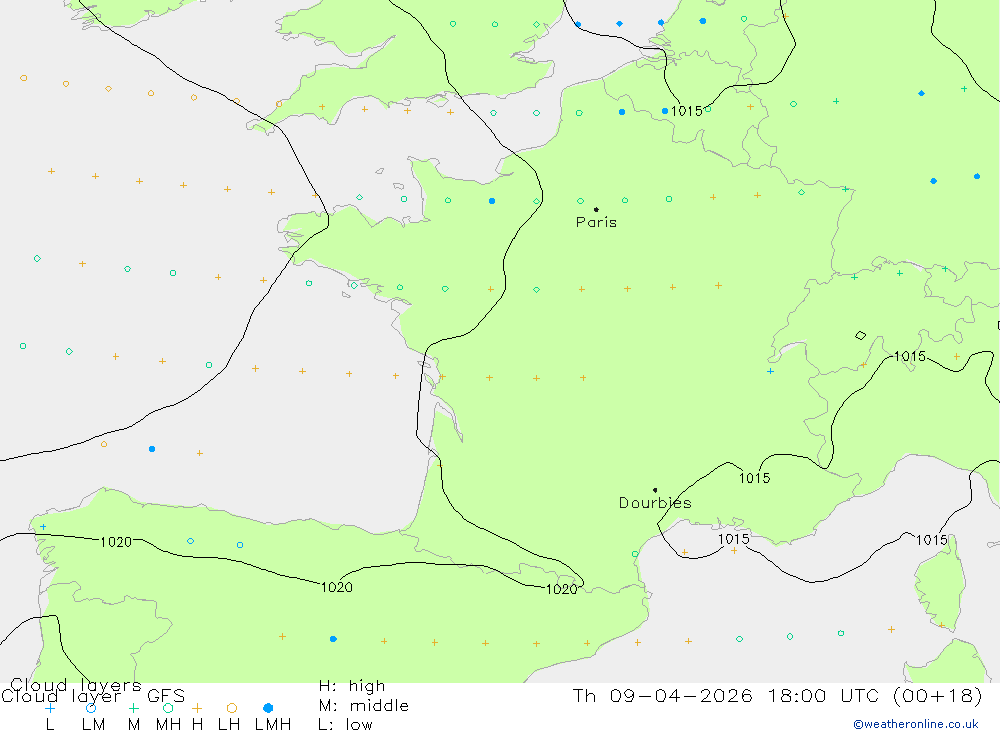Click the Paris city label
The height and width of the screenshot is (733, 1000).
596,222
